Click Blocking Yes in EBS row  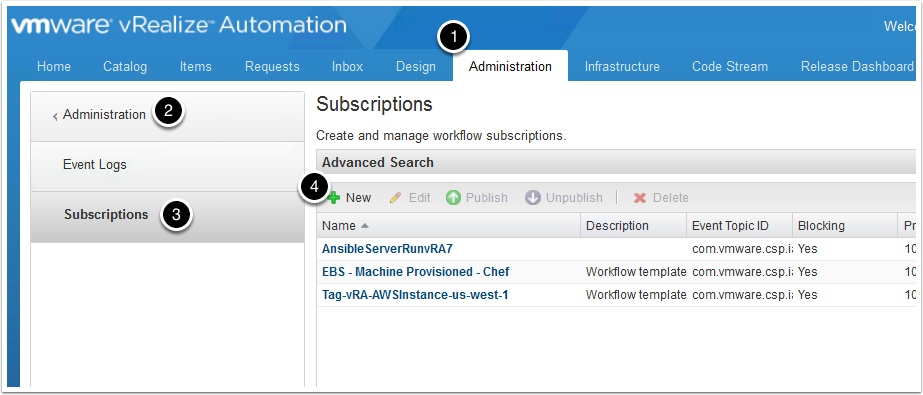pyautogui.click(x=808, y=272)
